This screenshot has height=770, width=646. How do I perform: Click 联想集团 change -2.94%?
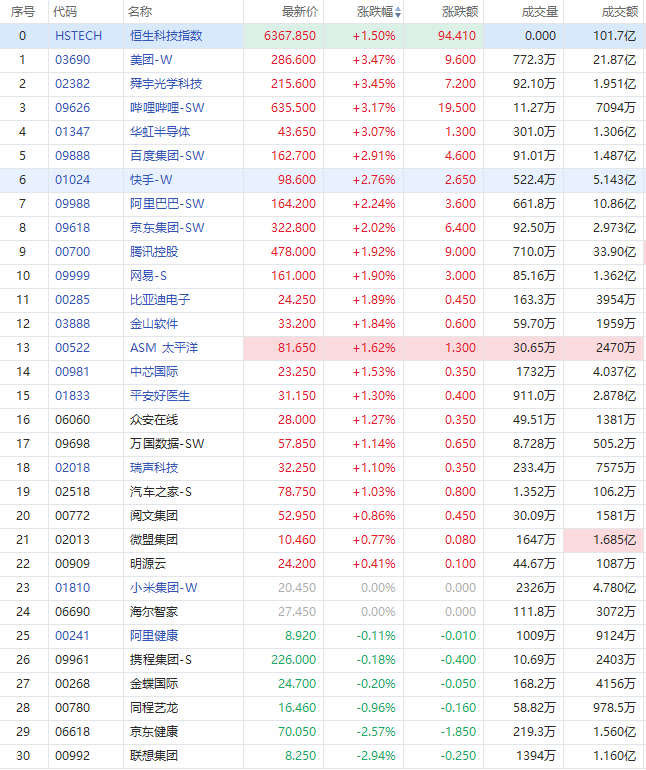click(376, 756)
